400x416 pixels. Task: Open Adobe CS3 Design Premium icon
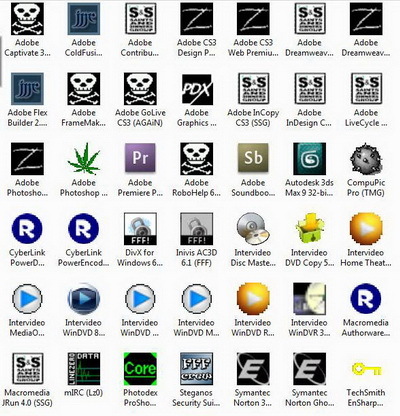click(x=197, y=19)
